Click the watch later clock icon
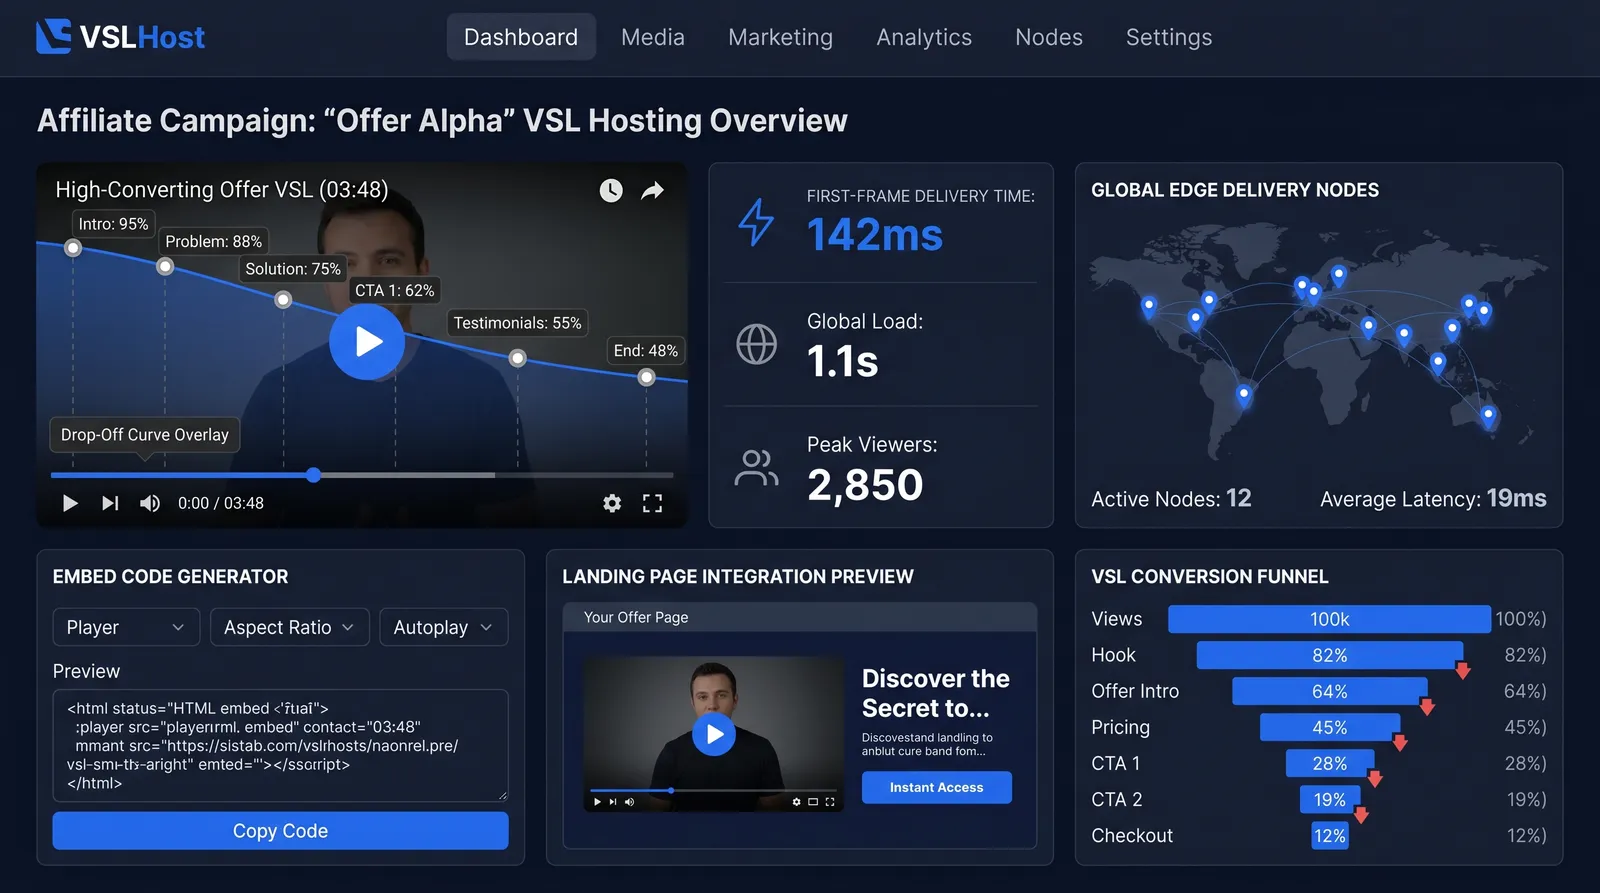This screenshot has width=1600, height=893. pyautogui.click(x=611, y=190)
